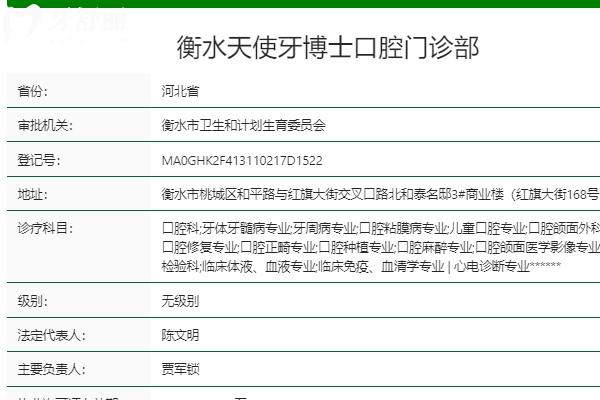The width and height of the screenshot is (600, 400).
Task: Select the 登记号 label
Action: click(x=39, y=160)
